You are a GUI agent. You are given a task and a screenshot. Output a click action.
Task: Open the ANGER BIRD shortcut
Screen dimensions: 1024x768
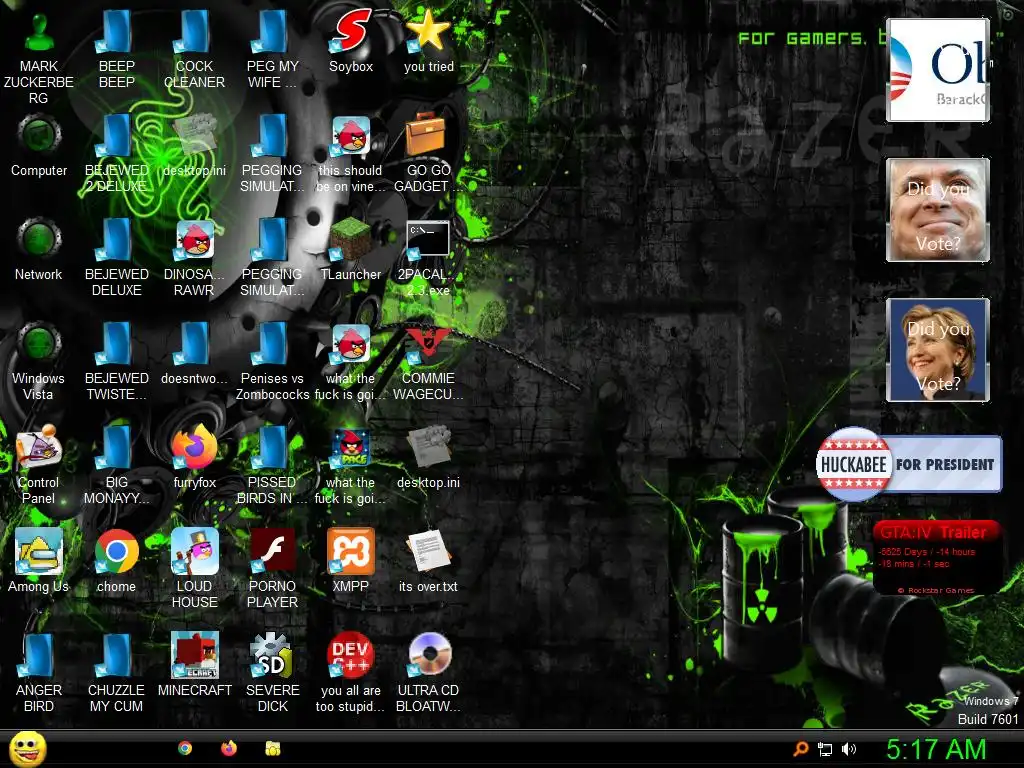click(x=39, y=654)
